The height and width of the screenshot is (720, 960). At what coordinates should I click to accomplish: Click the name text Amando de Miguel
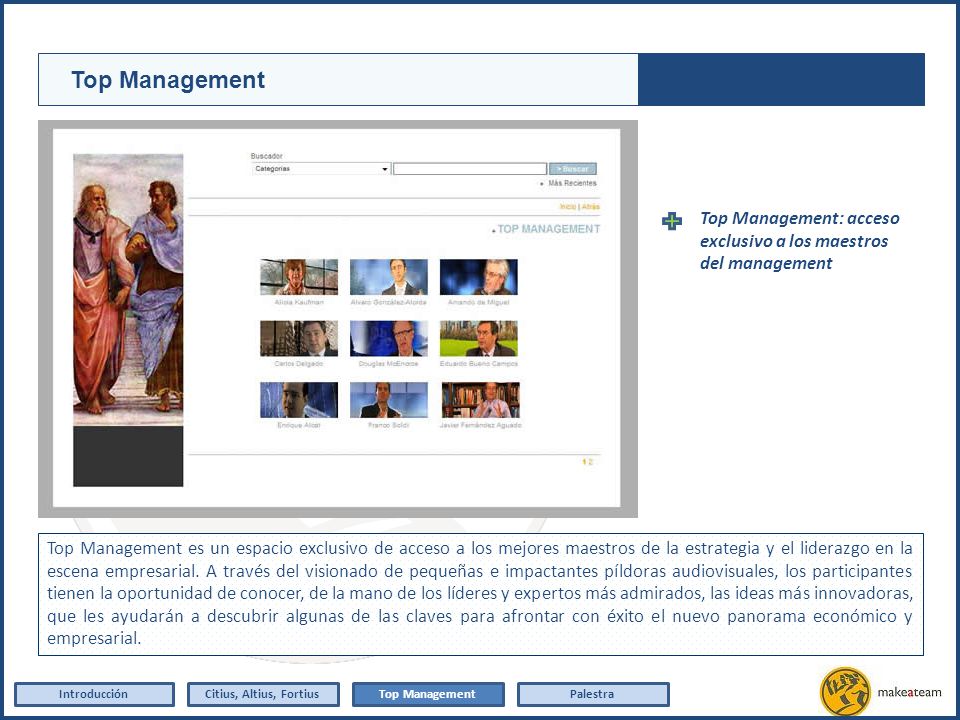click(479, 302)
